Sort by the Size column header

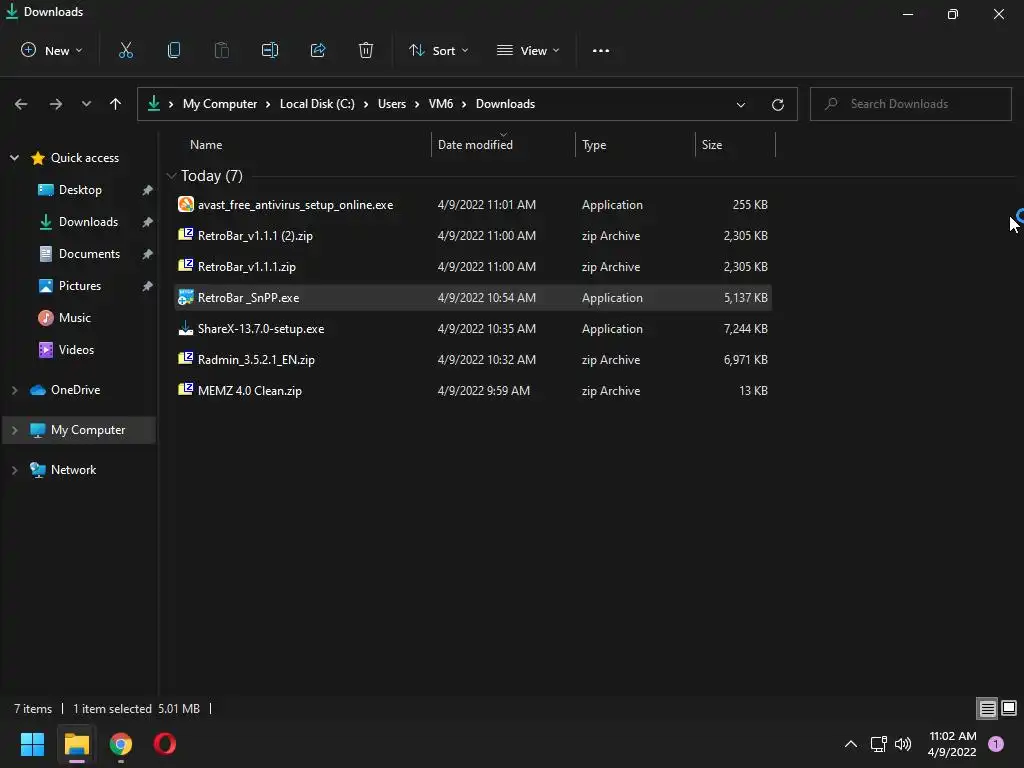tap(712, 145)
